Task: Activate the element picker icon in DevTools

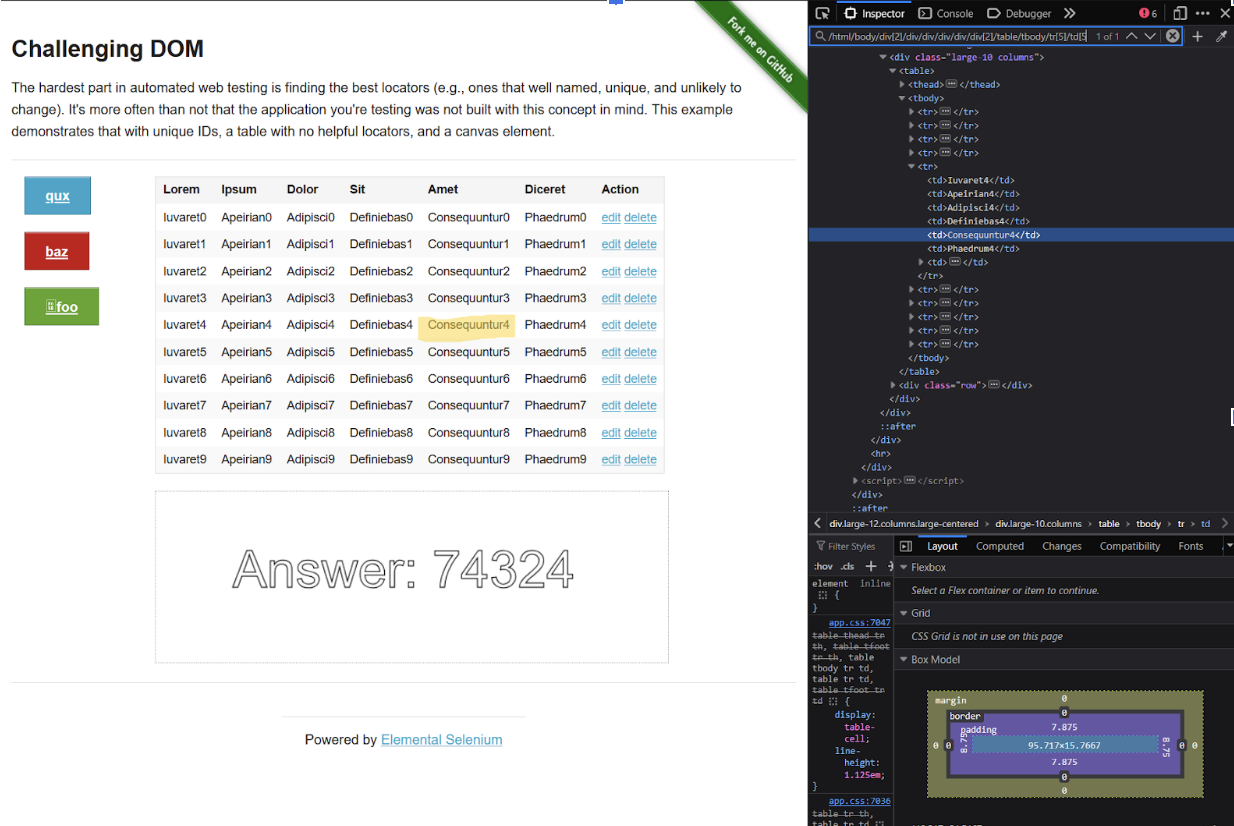Action: pos(822,13)
